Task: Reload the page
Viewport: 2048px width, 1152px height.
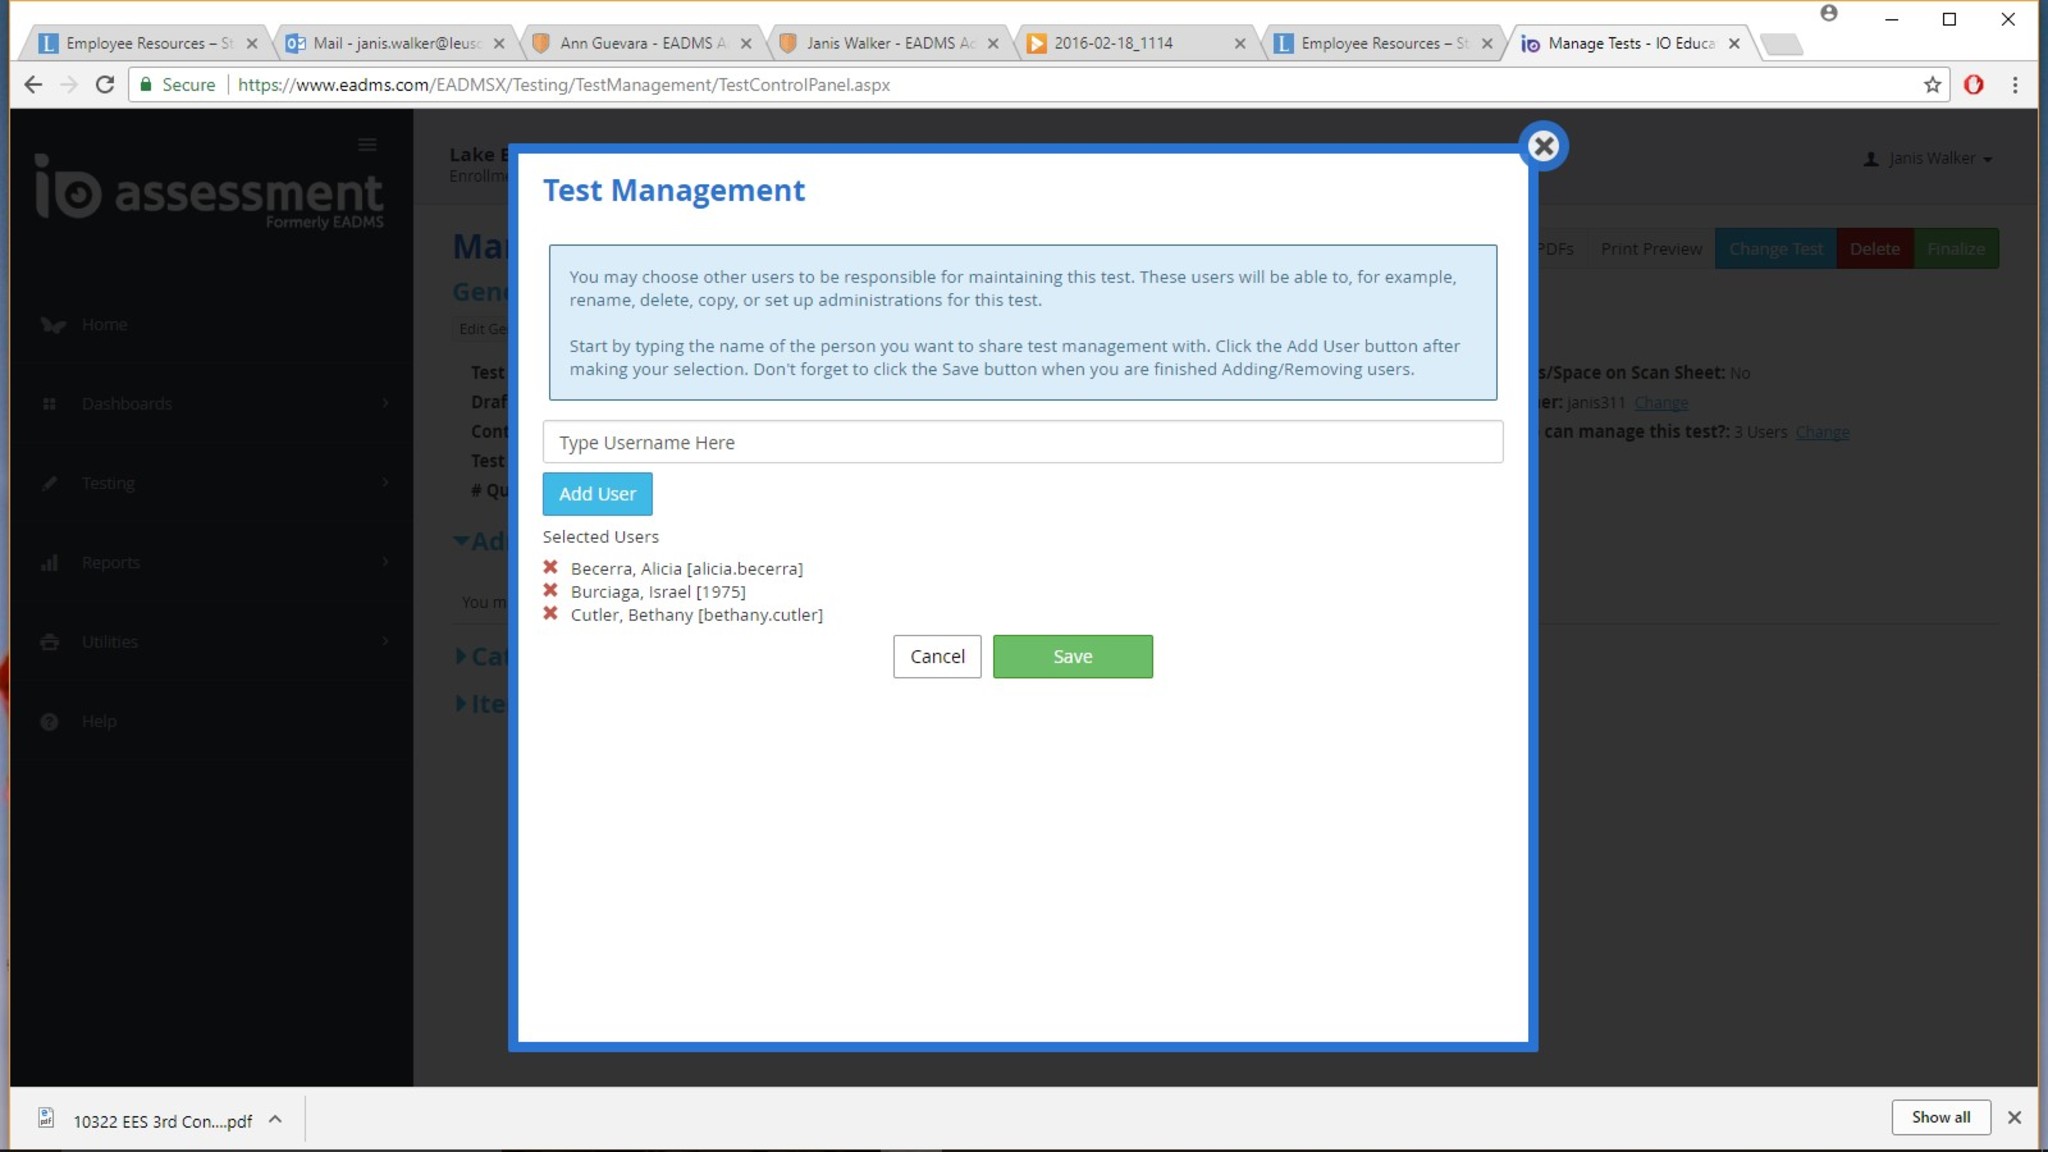Action: tap(105, 85)
